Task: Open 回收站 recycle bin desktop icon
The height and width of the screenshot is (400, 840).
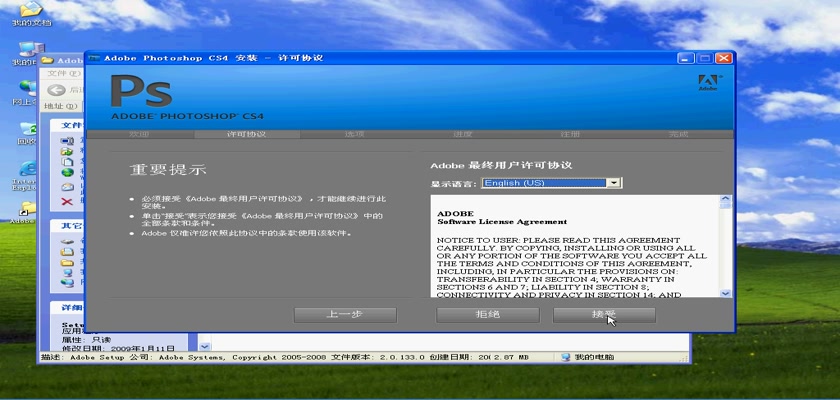Action: (x=25, y=134)
